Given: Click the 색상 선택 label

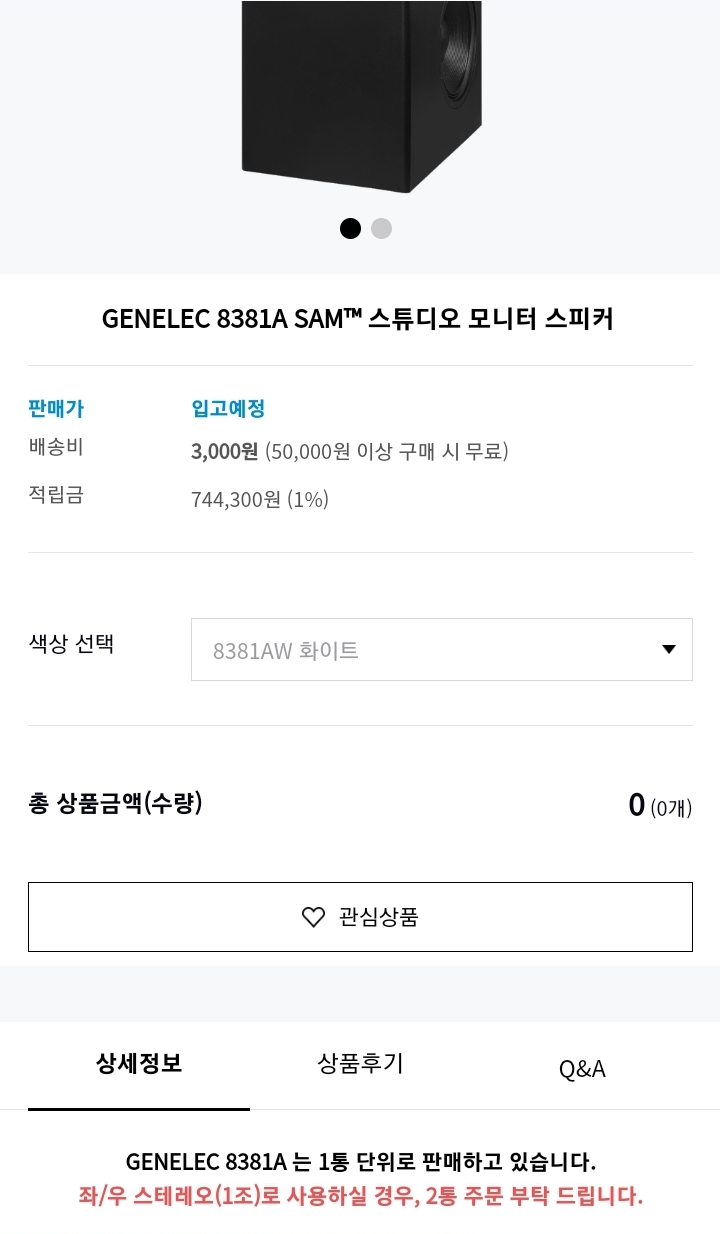Looking at the screenshot, I should pos(71,644).
